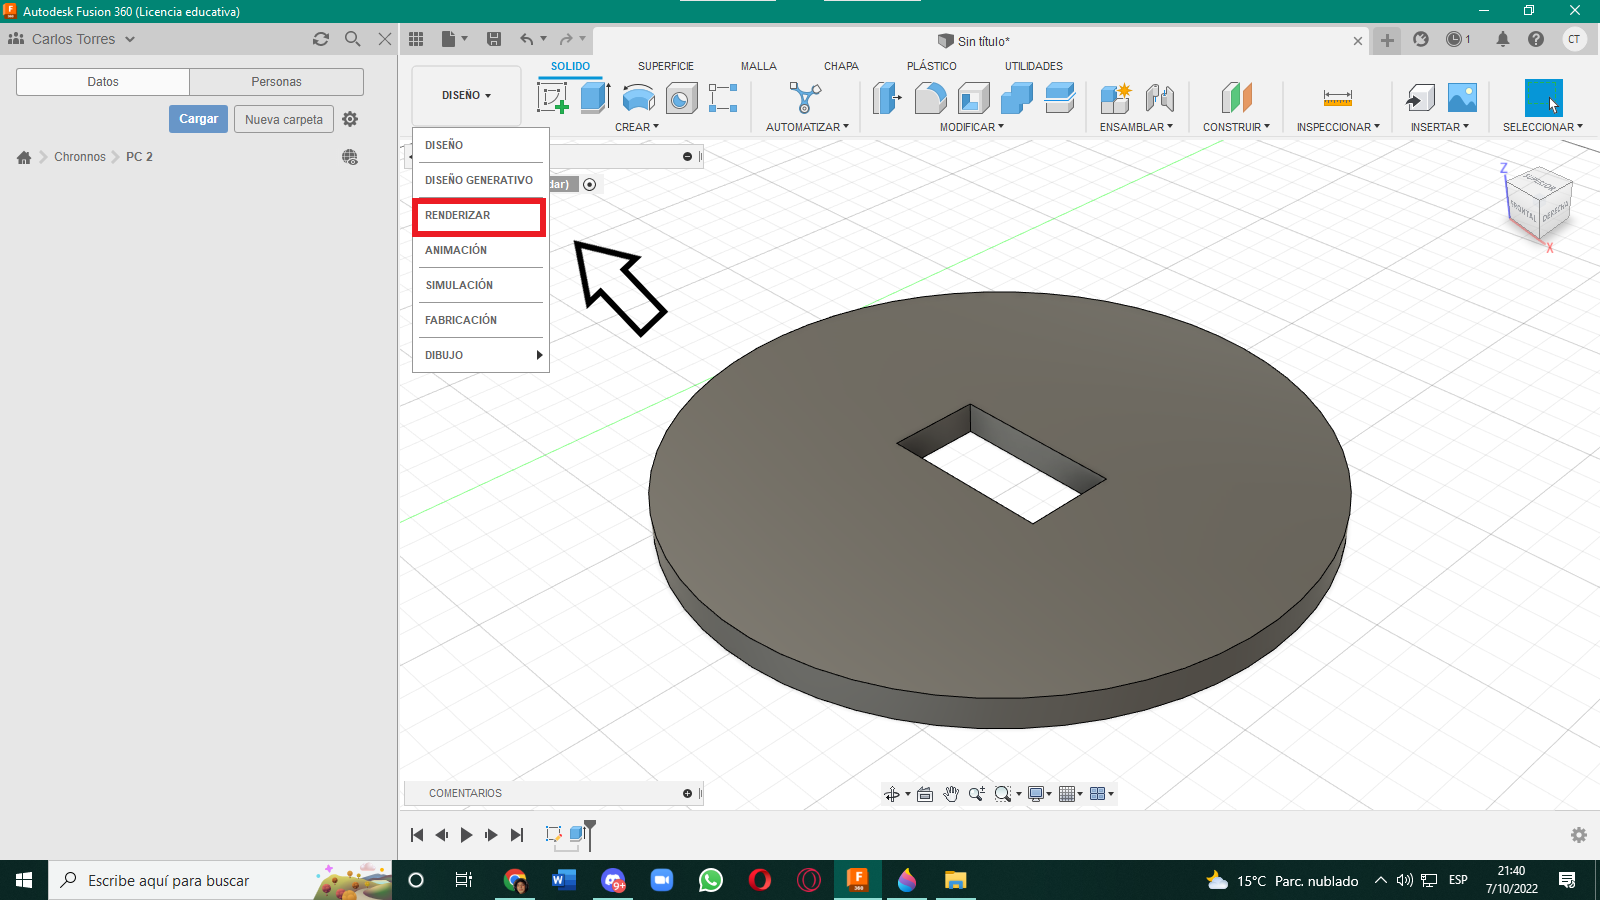1600x900 pixels.
Task: Select the Press Pull tool
Action: [x=887, y=98]
